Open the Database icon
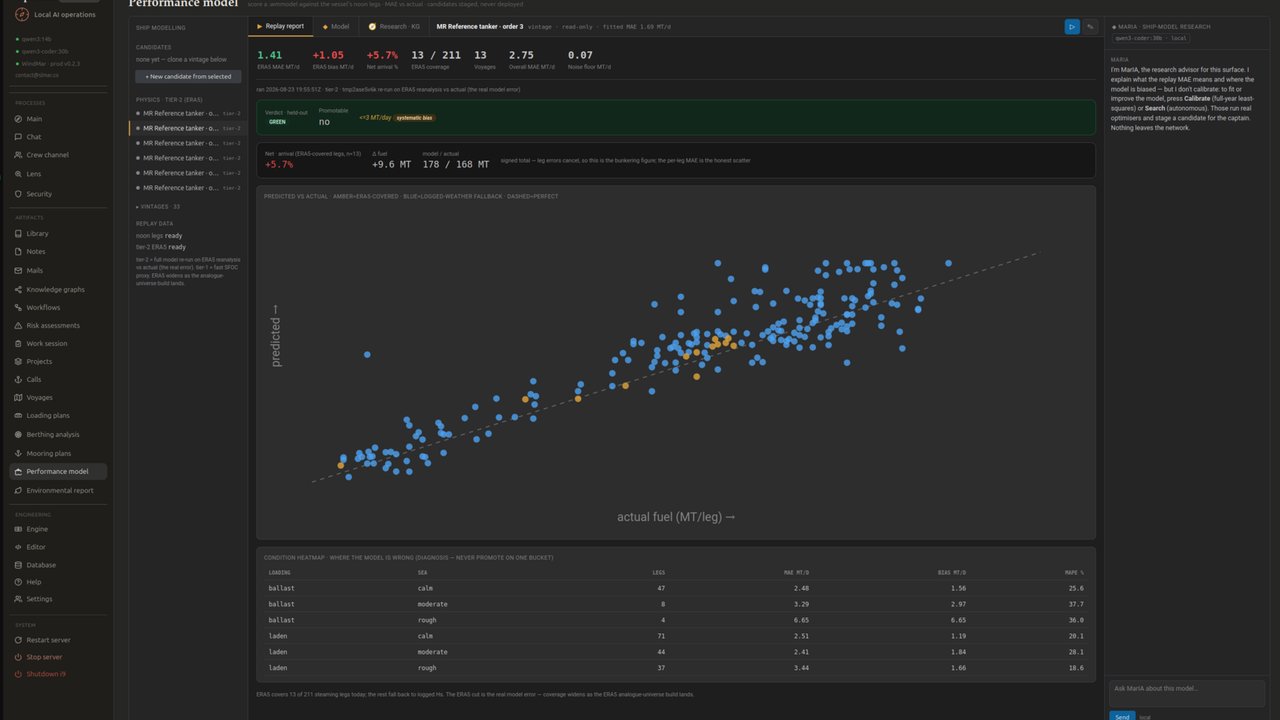Image resolution: width=1280 pixels, height=720 pixels. (18, 565)
